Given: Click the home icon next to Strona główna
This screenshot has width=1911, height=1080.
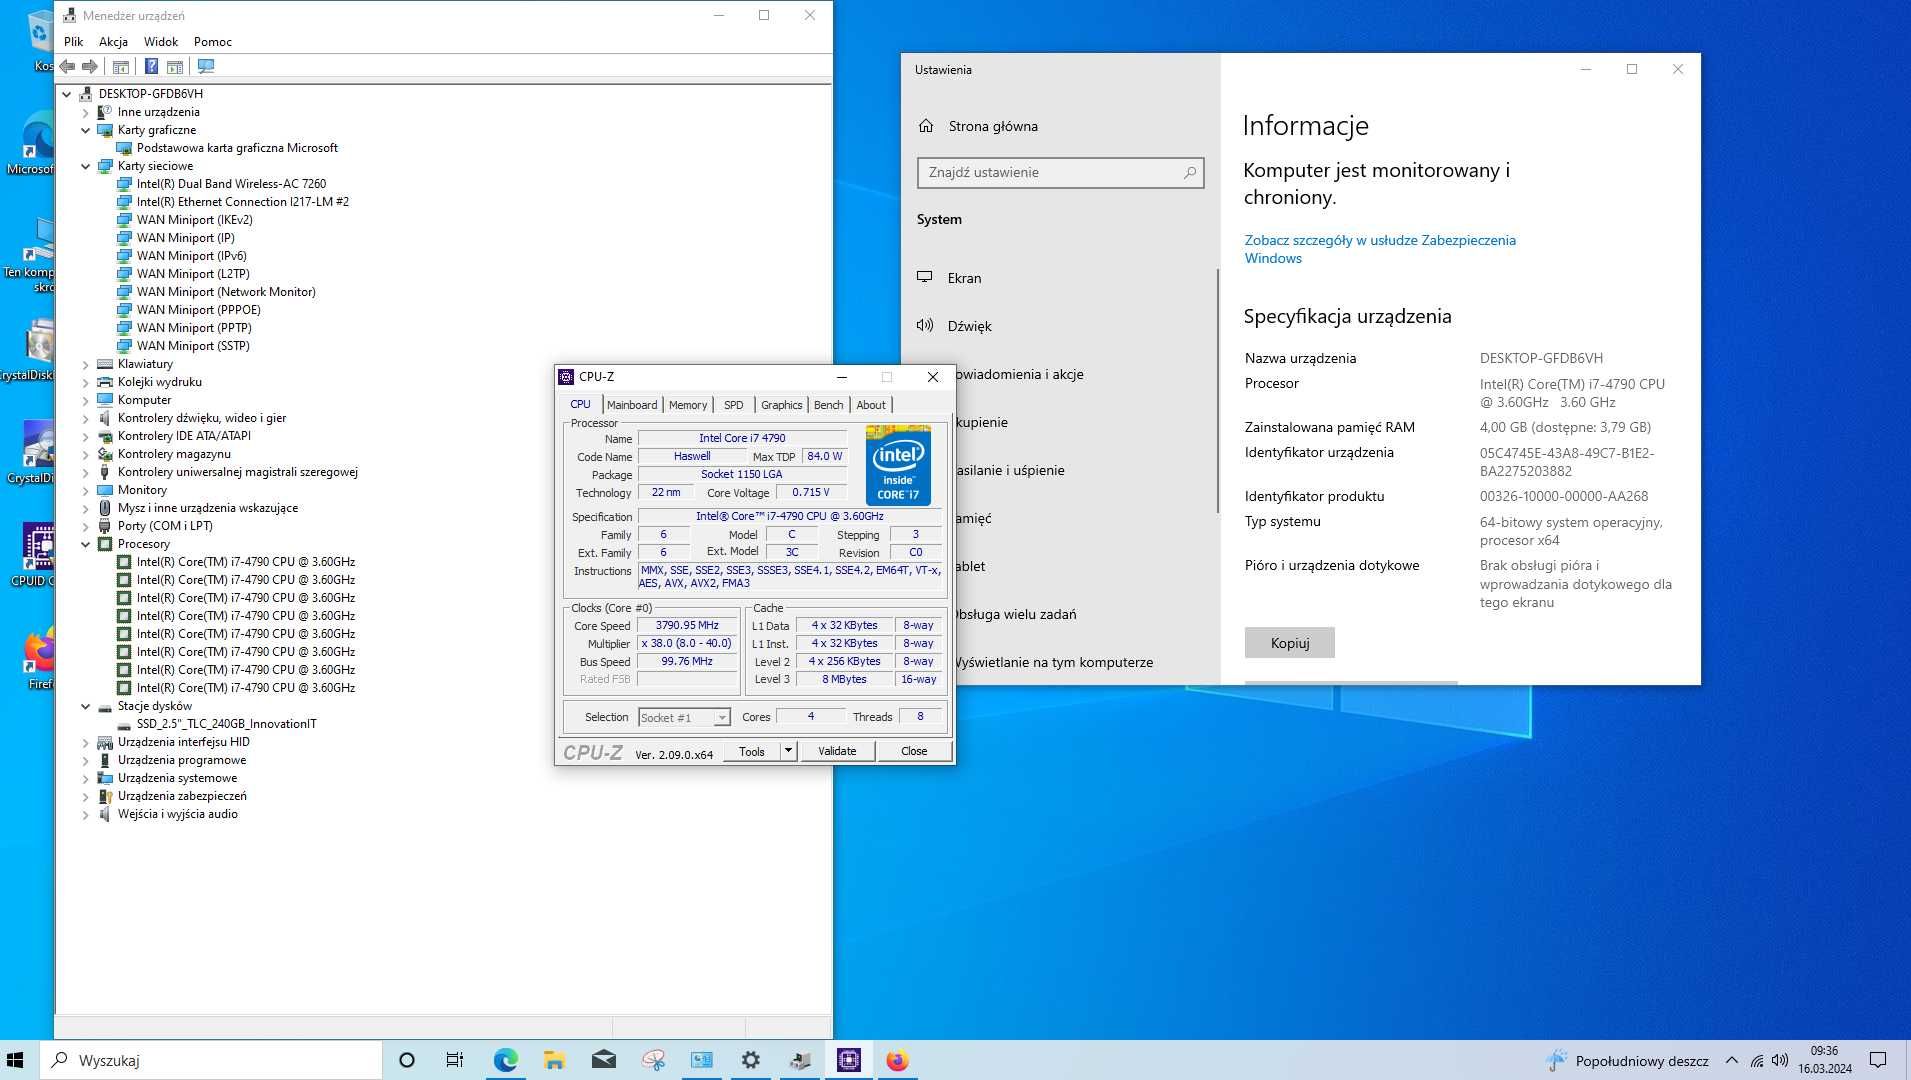Looking at the screenshot, I should pyautogui.click(x=926, y=126).
